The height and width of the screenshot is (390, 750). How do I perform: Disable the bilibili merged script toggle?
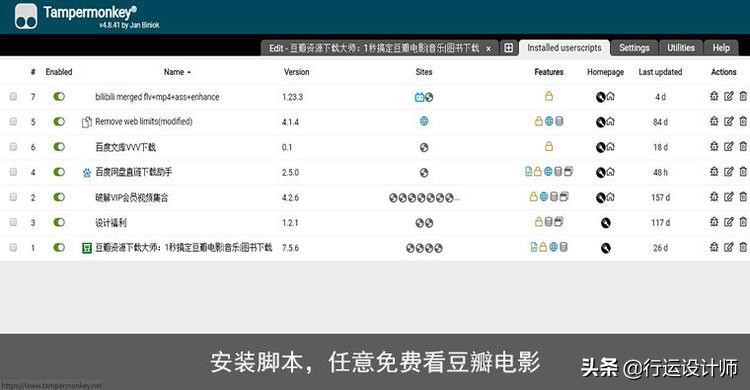pos(59,97)
